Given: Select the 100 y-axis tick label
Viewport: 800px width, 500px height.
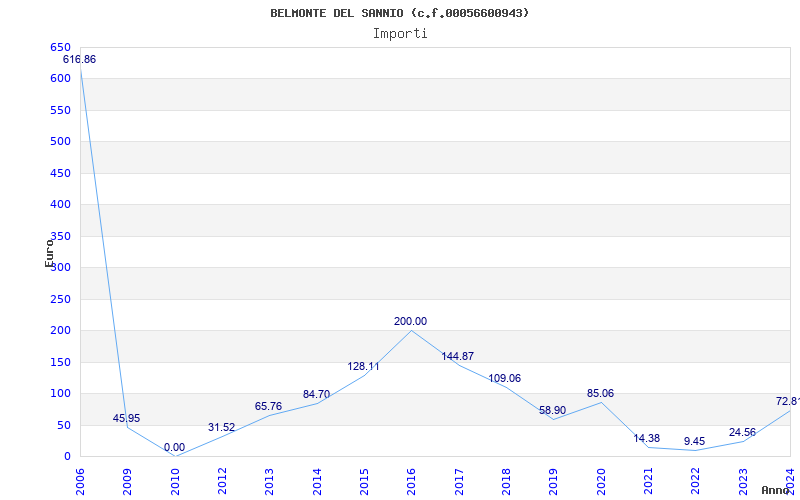Looking at the screenshot, I should coord(61,394).
